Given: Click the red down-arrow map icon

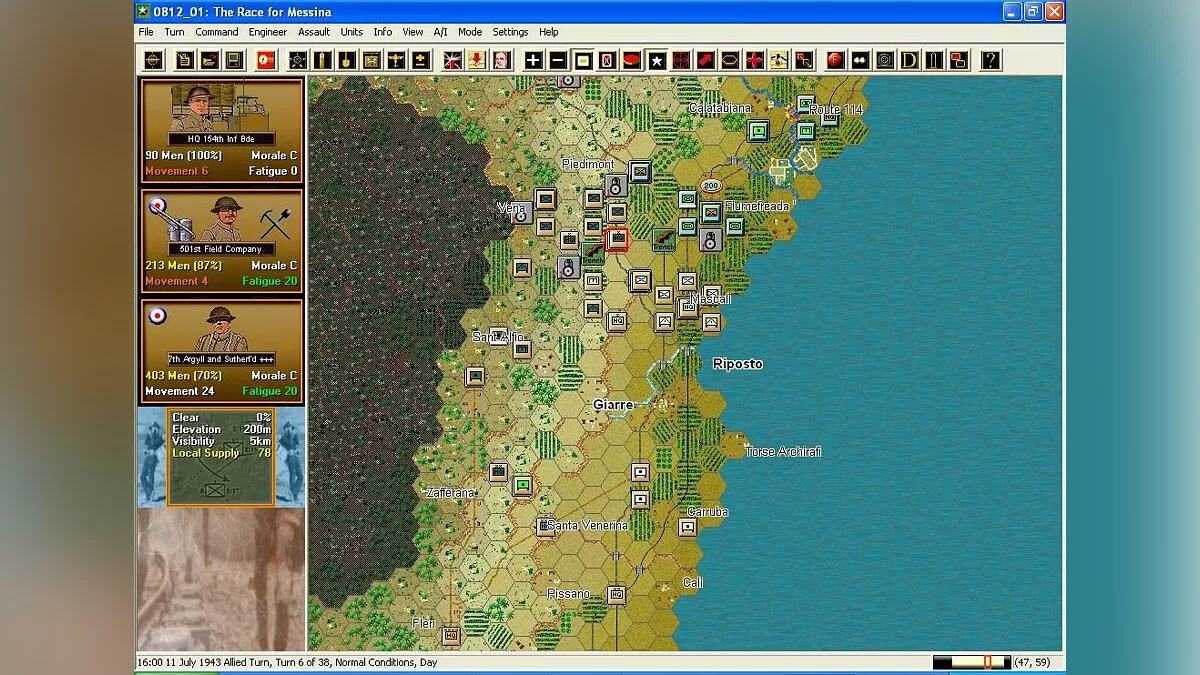Looking at the screenshot, I should click(x=476, y=60).
